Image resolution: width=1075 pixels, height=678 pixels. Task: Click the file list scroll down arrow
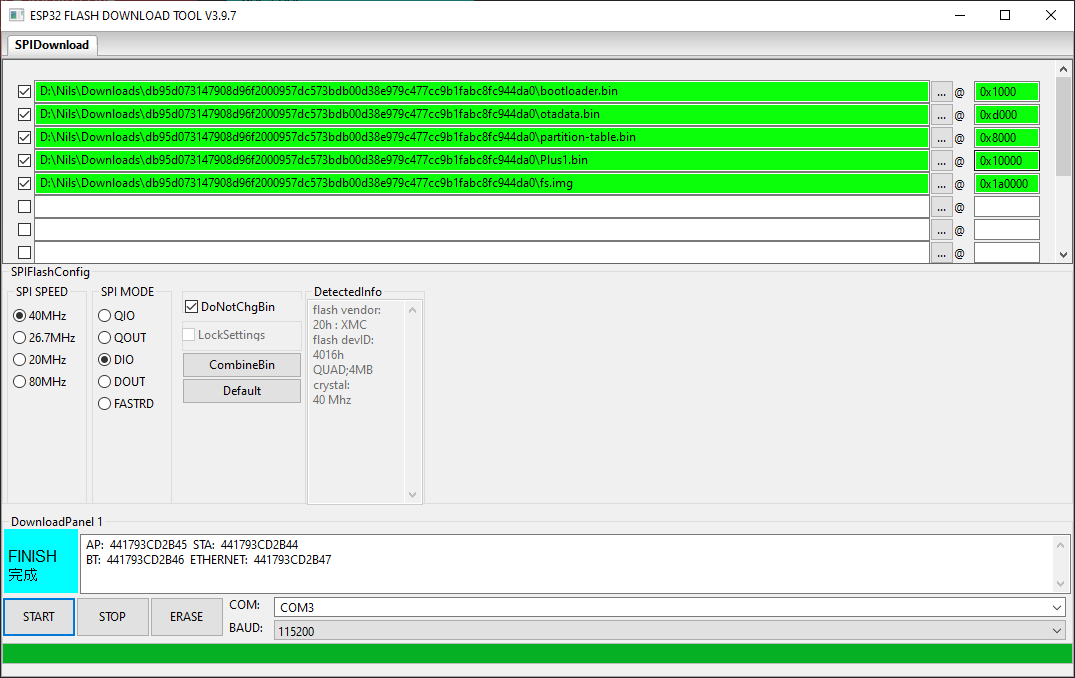point(1063,254)
